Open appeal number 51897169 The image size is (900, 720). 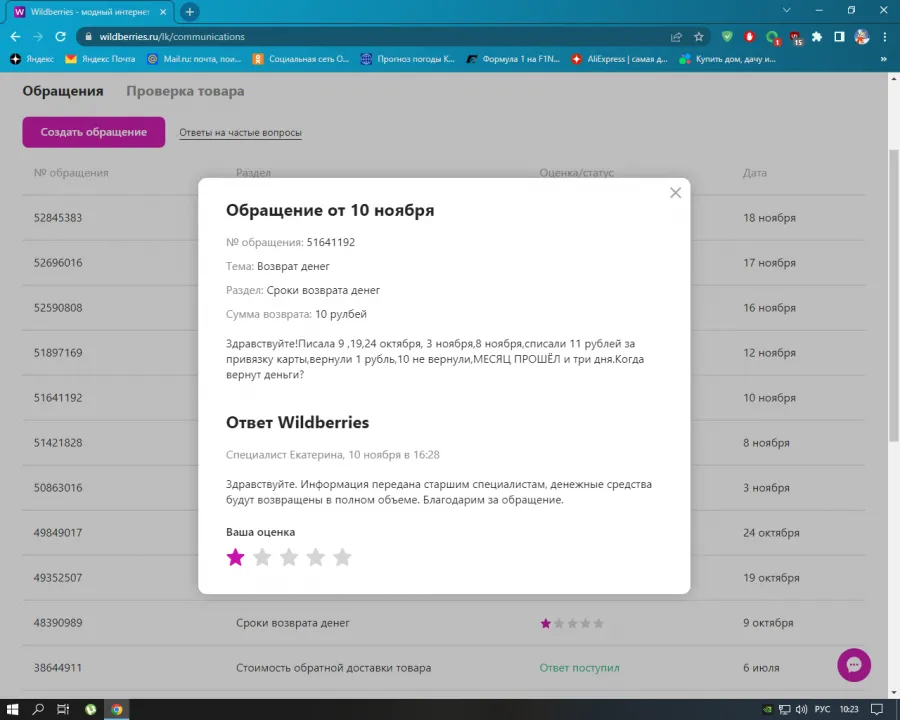(x=58, y=353)
